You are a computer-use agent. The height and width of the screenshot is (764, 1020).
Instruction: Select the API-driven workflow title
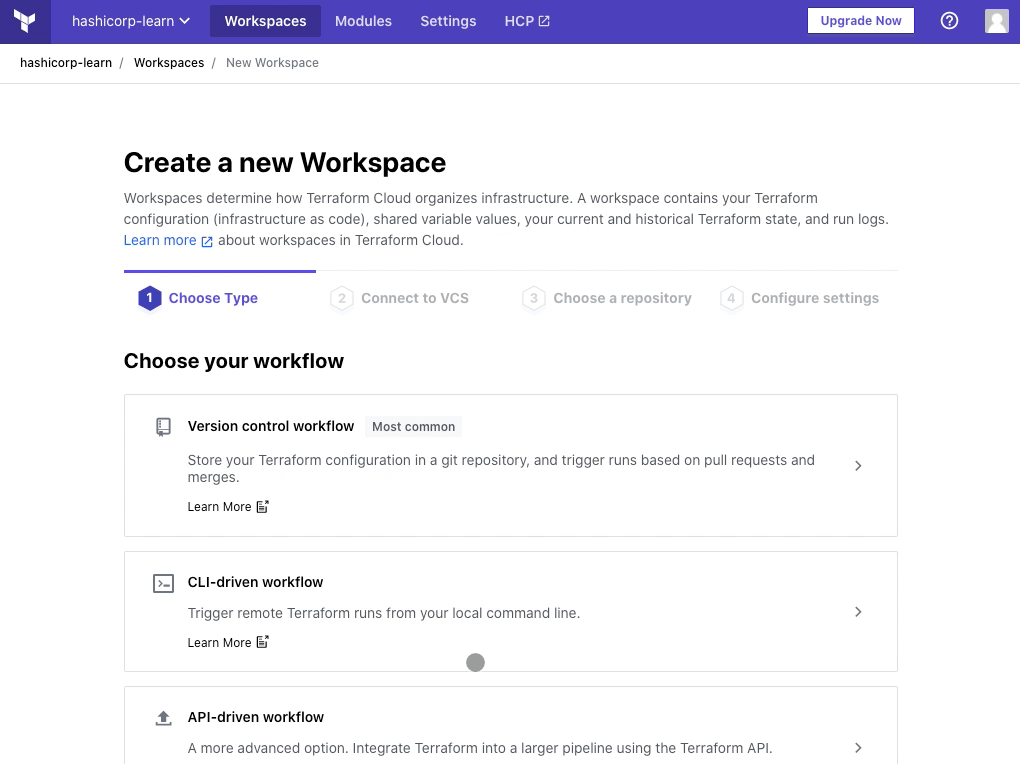[x=256, y=717]
